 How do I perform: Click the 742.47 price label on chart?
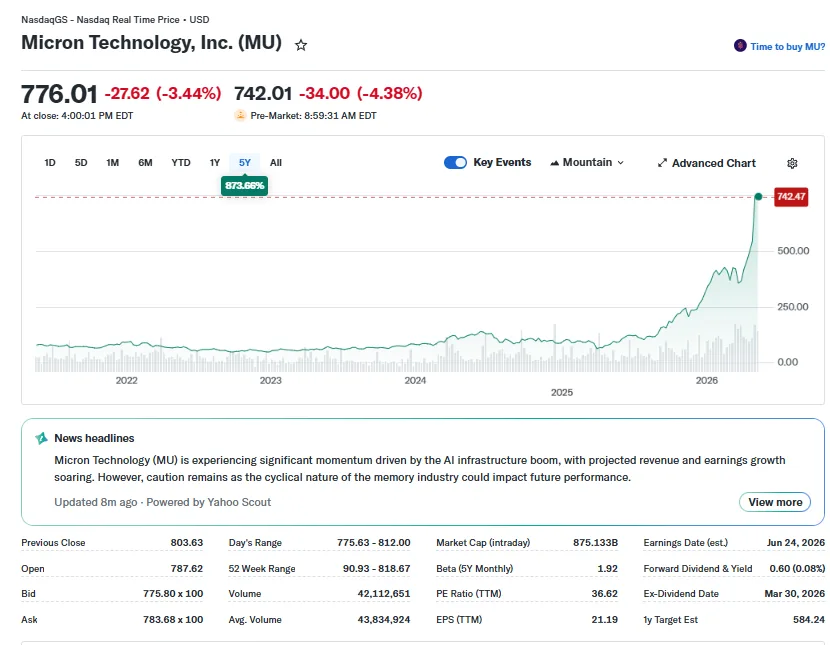click(x=791, y=197)
